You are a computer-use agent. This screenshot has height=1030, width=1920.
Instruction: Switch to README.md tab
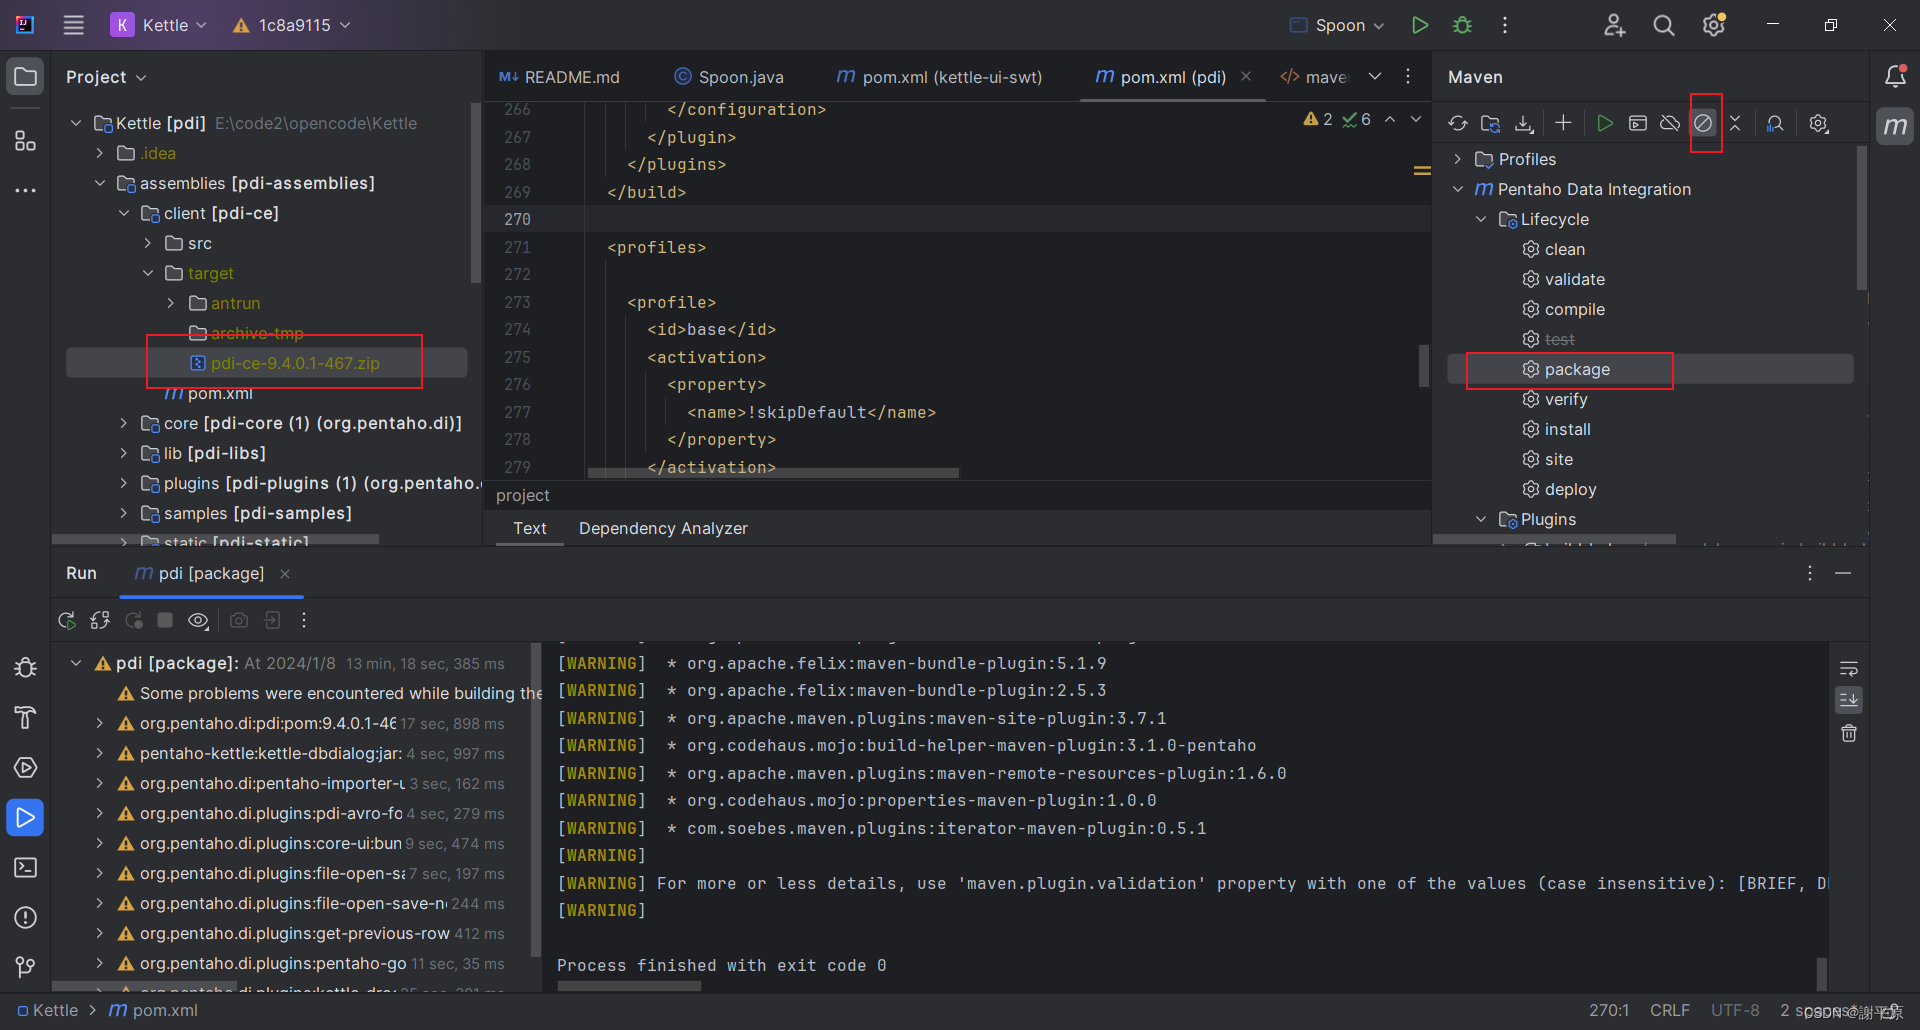point(560,77)
